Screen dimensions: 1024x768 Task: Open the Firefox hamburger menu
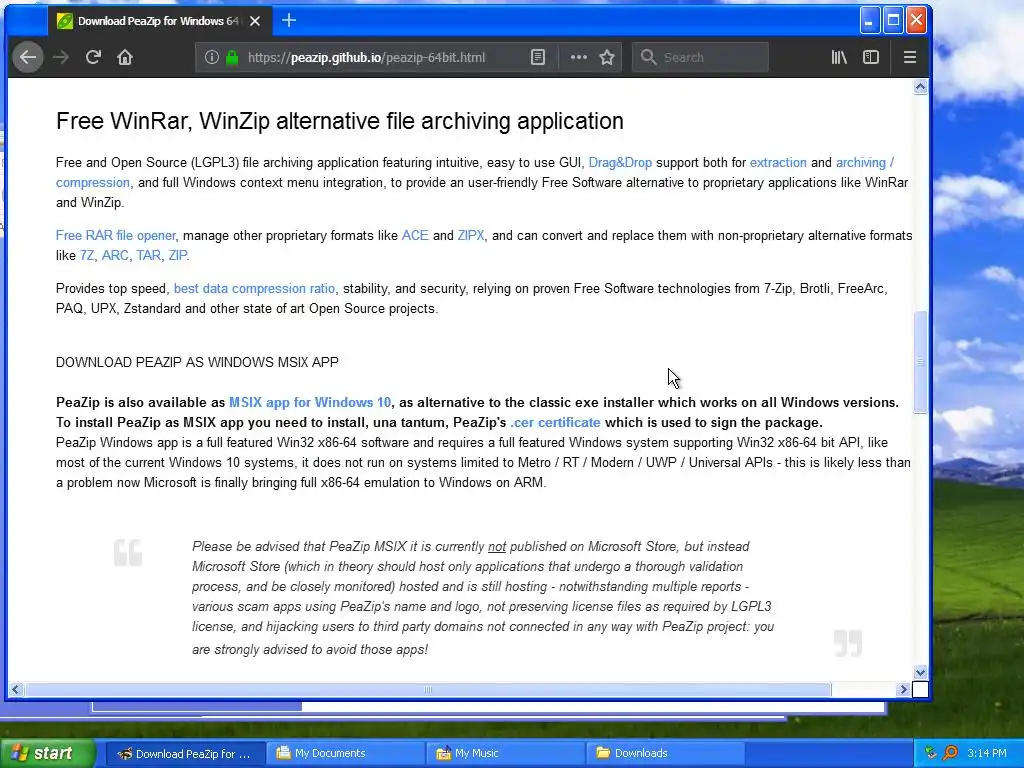click(910, 57)
